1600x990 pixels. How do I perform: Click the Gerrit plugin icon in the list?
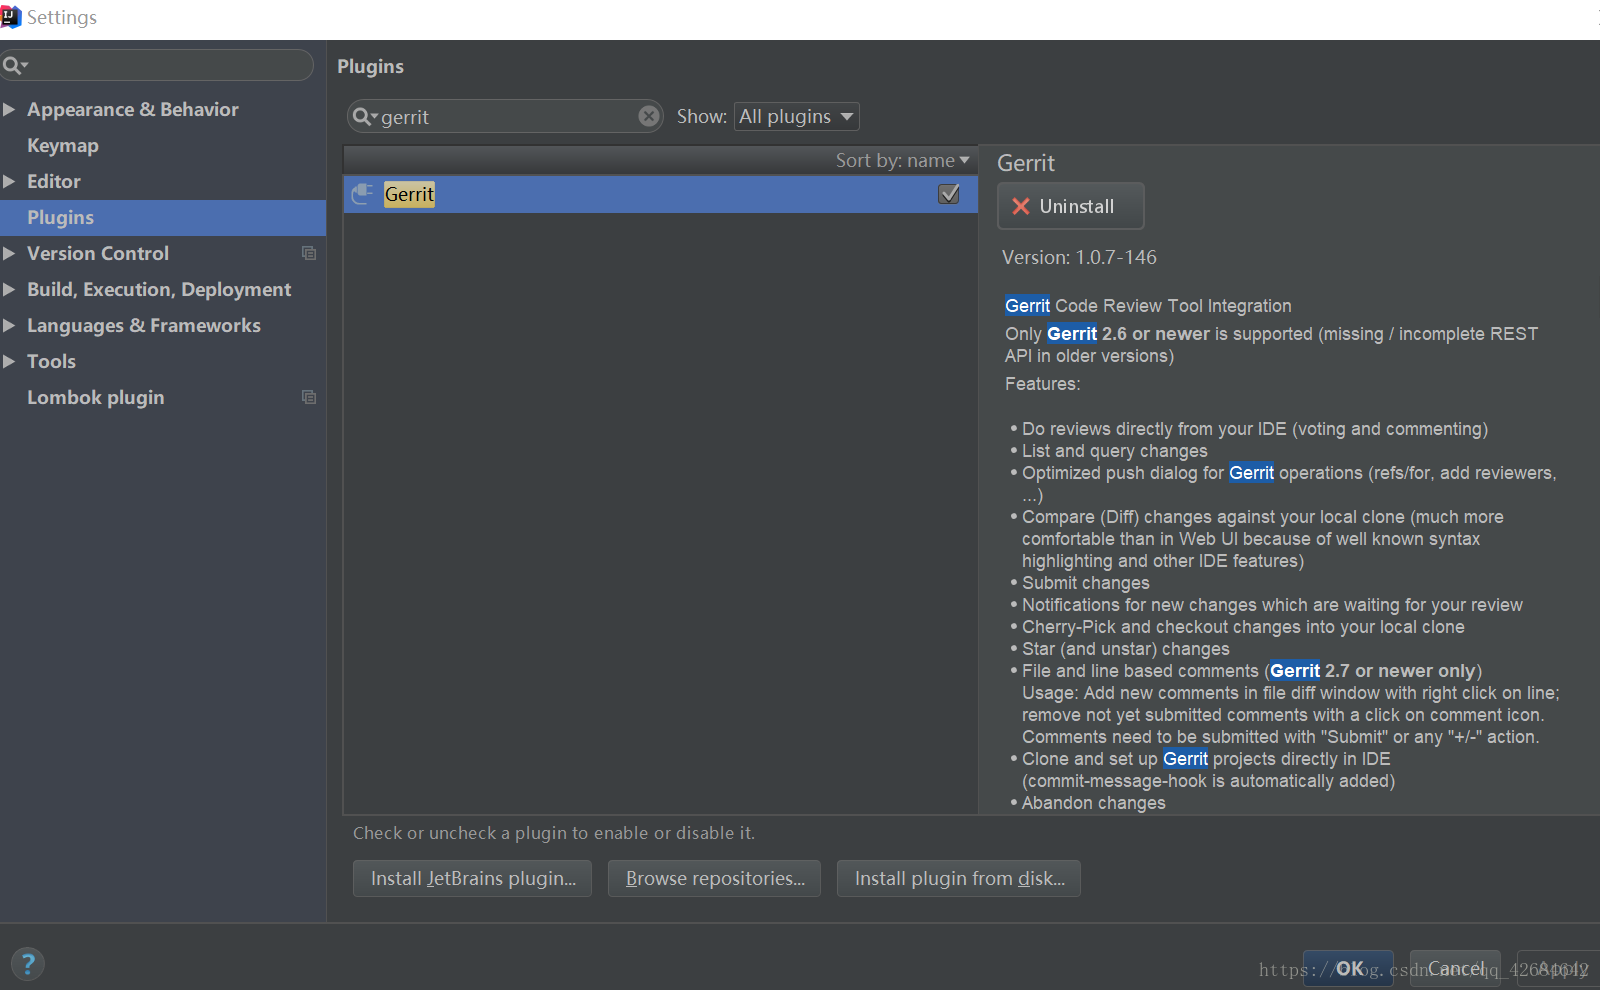point(362,194)
